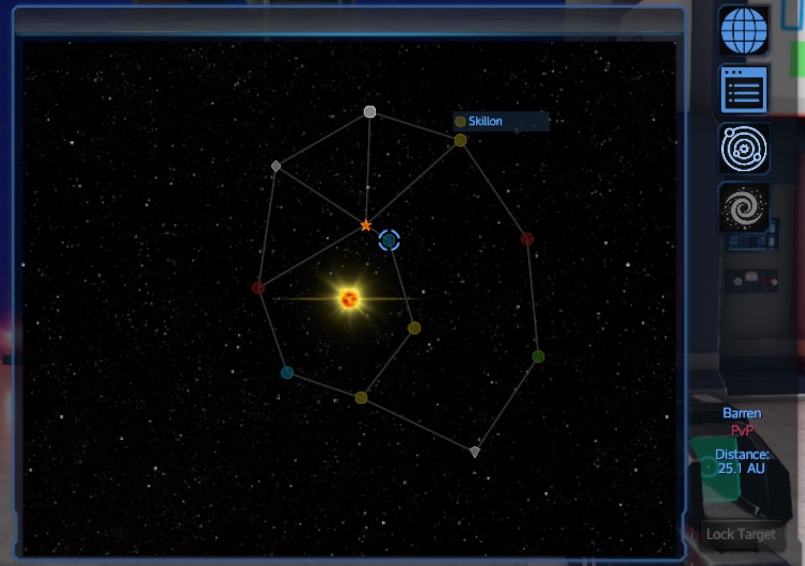Select the yellow Skillon planet node
Viewport: 805px width, 566px height.
coord(460,140)
